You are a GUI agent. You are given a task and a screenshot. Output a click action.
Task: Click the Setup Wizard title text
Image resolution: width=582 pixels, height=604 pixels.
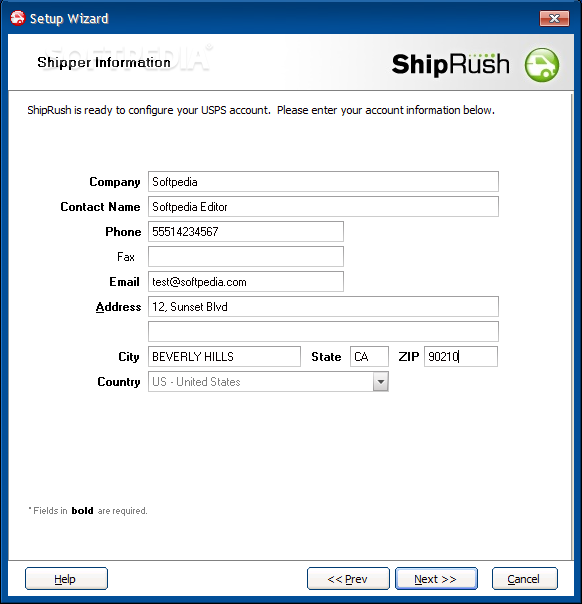pos(69,18)
